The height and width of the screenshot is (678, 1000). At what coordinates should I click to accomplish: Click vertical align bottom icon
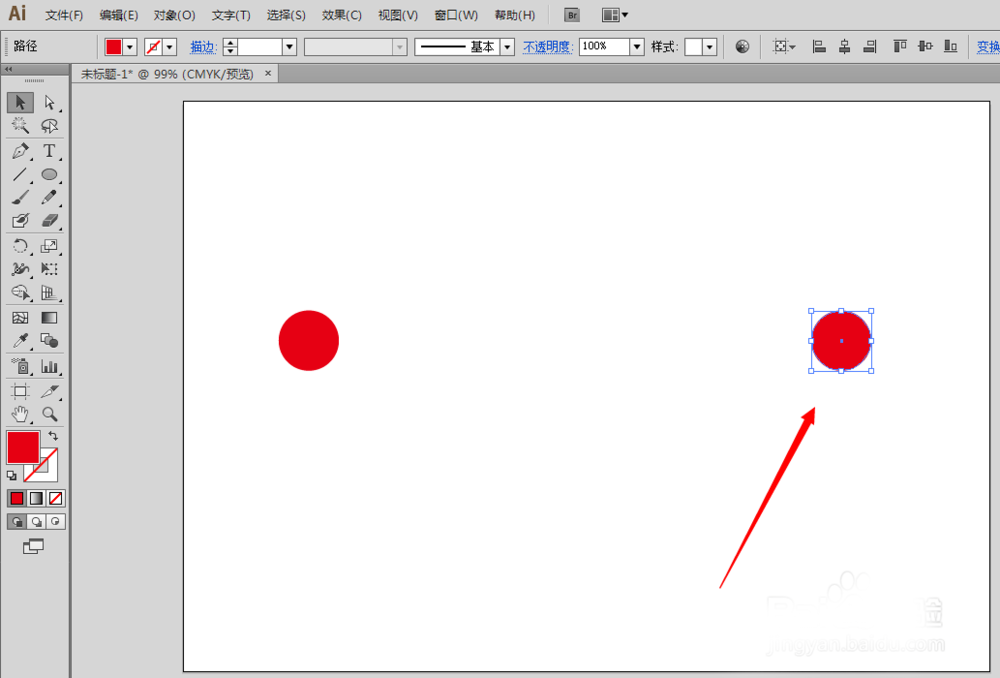(950, 47)
